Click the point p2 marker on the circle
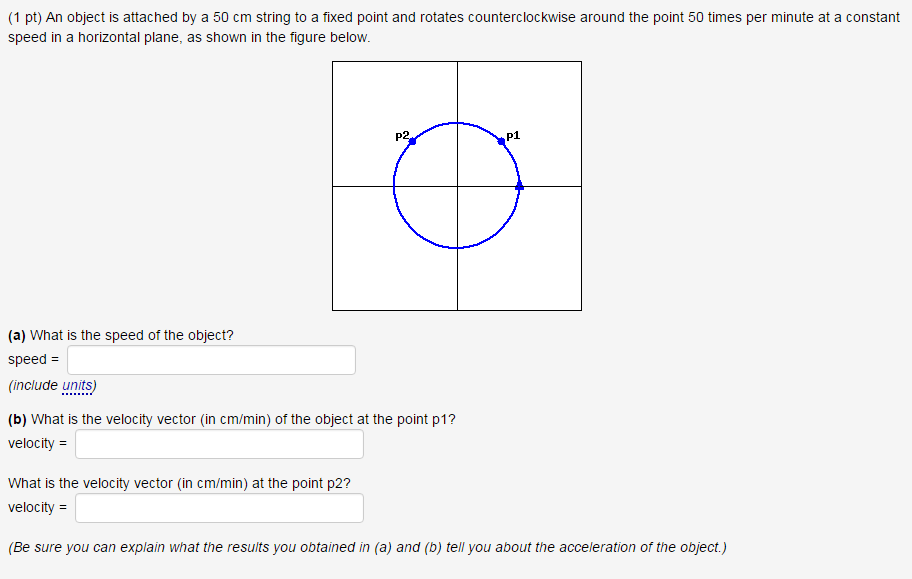Viewport: 912px width, 579px height. point(412,141)
